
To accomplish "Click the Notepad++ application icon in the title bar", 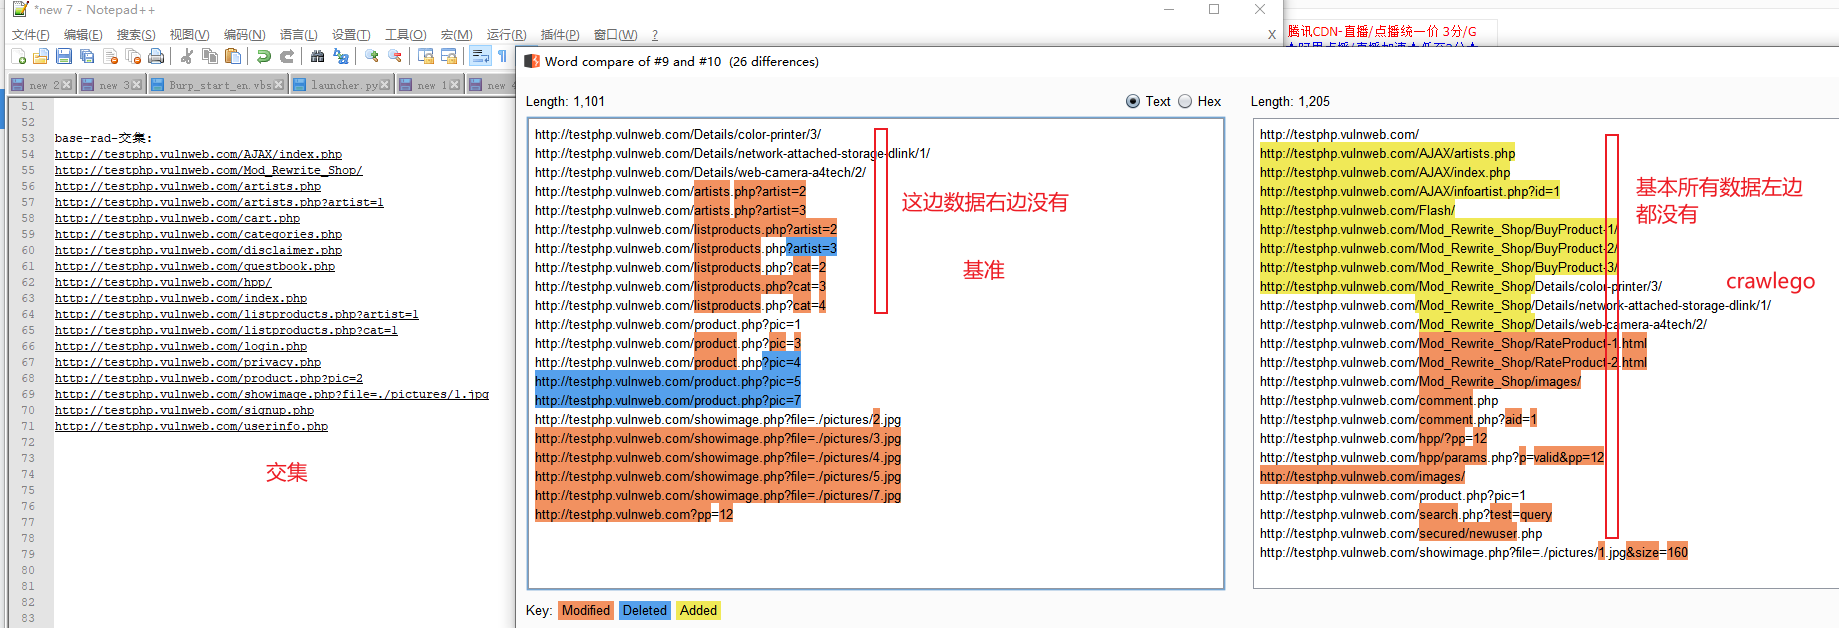I will 20,9.
